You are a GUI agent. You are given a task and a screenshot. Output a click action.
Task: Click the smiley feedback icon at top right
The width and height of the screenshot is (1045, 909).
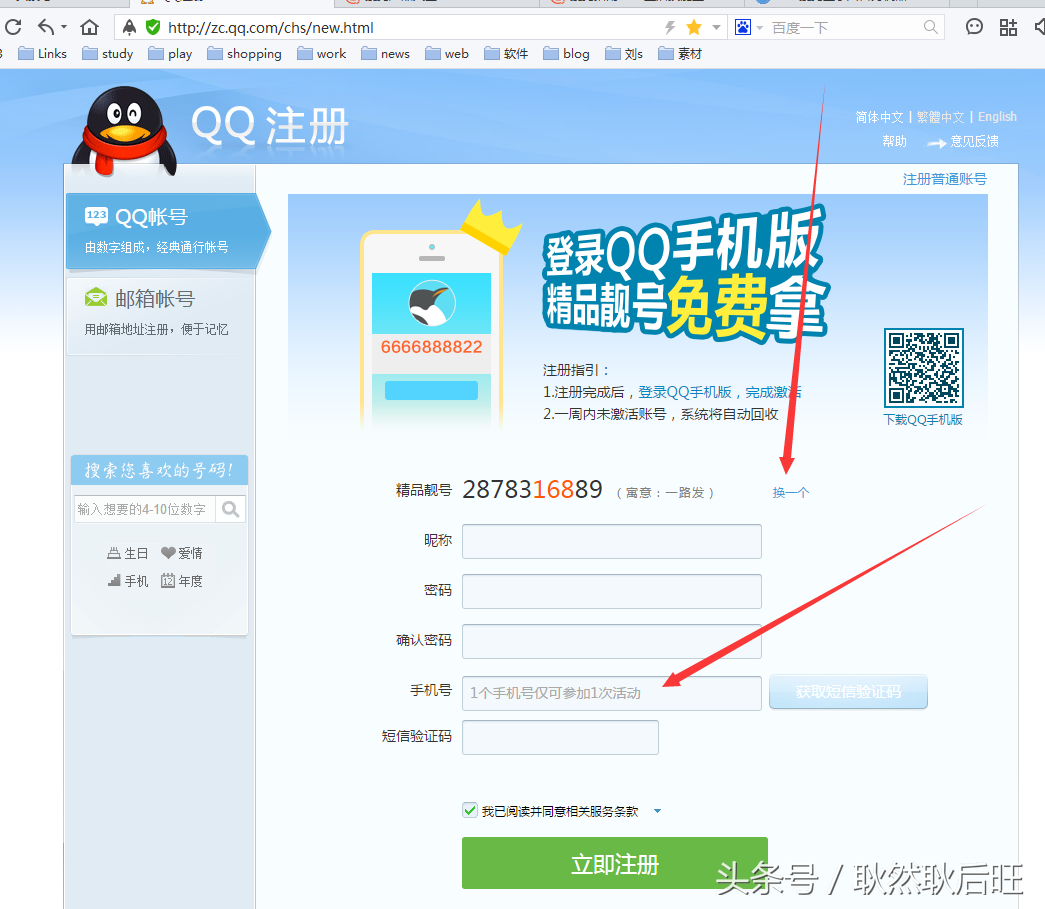point(974,26)
